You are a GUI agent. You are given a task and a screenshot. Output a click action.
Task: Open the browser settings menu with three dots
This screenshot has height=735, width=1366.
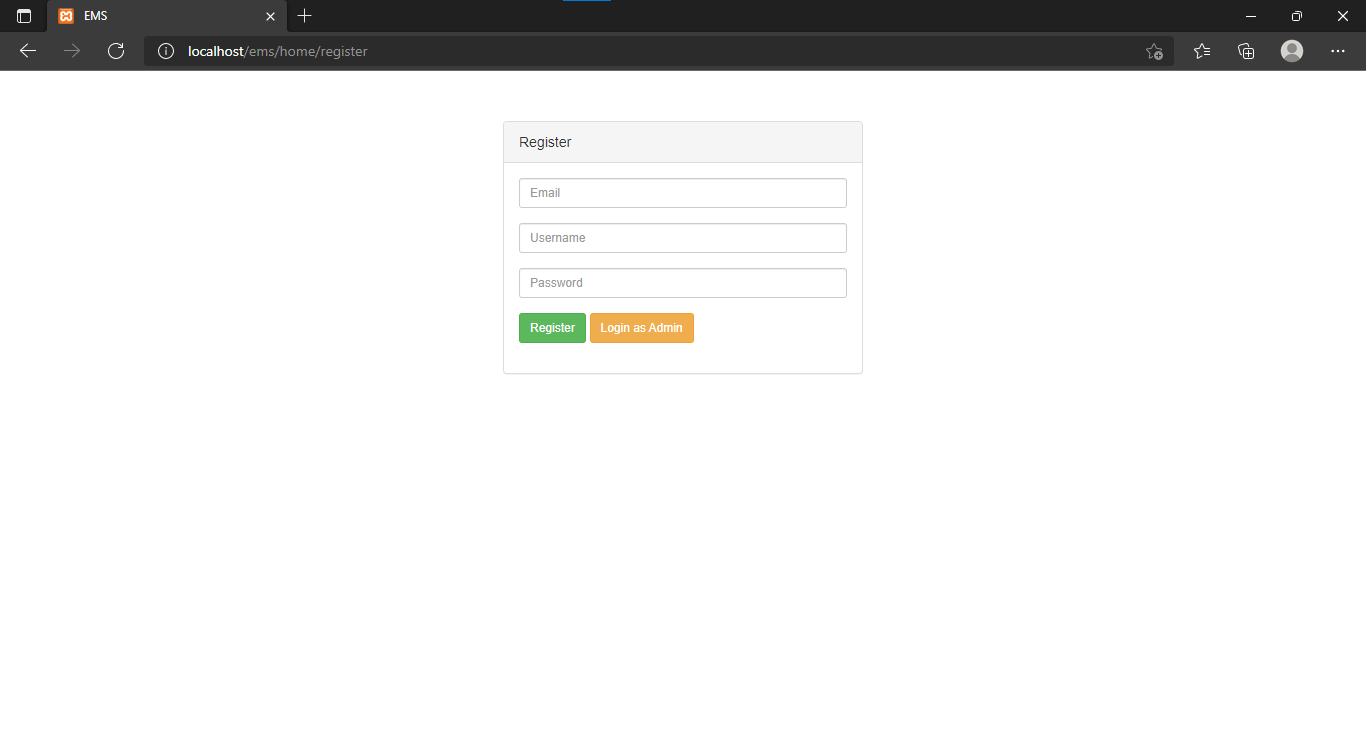(1338, 51)
